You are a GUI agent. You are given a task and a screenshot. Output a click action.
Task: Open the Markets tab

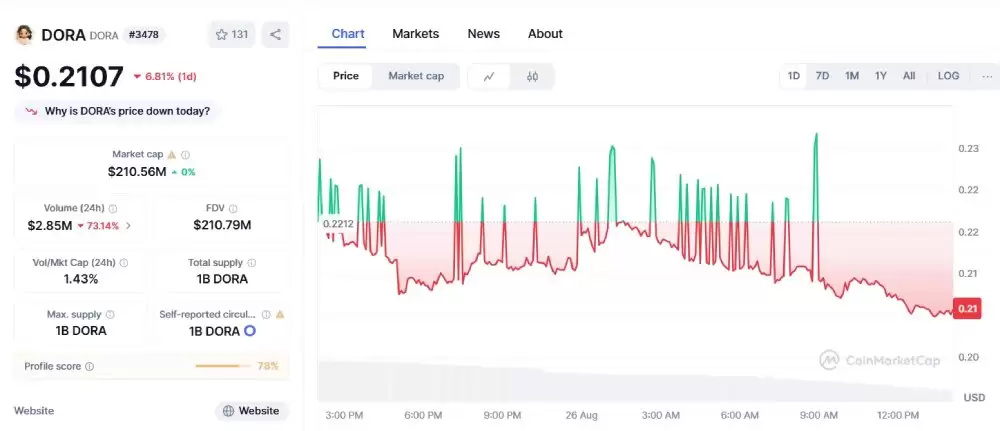pos(415,34)
